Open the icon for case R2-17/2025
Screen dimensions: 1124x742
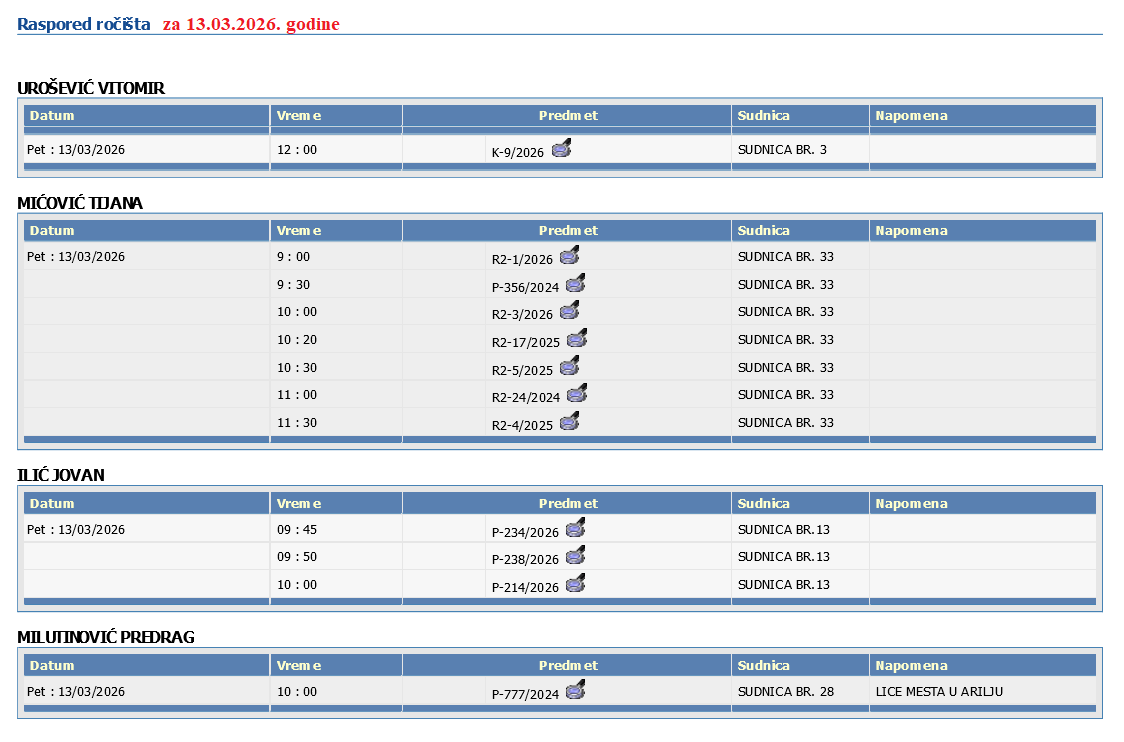click(577, 339)
